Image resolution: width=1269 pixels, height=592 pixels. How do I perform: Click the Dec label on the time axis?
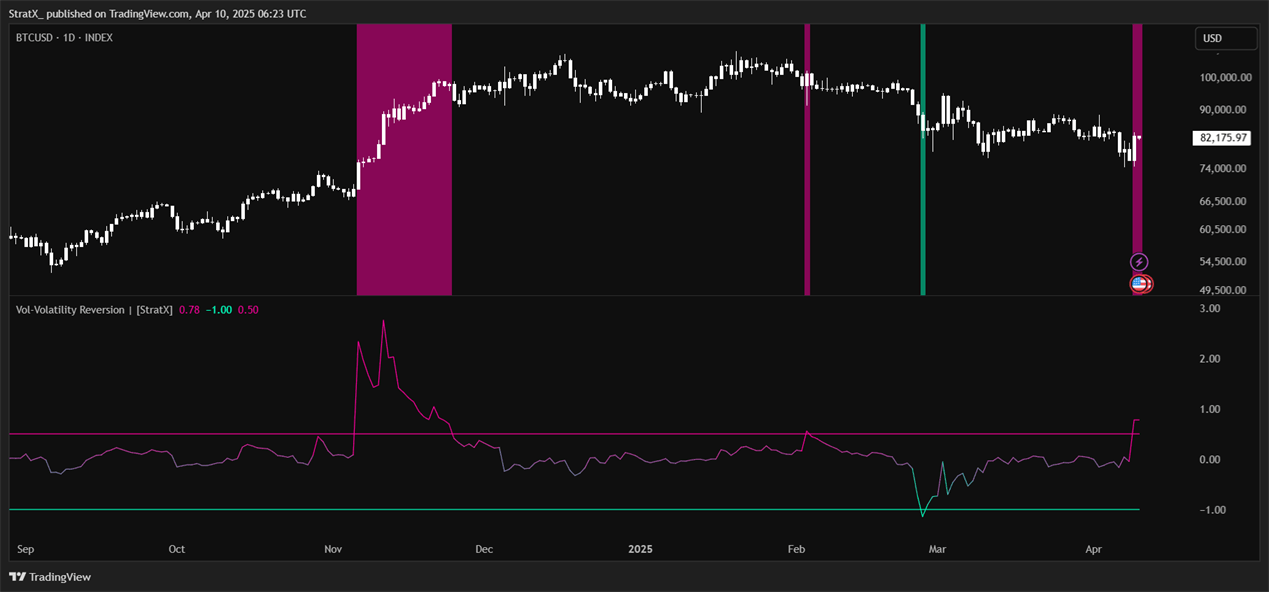click(484, 549)
